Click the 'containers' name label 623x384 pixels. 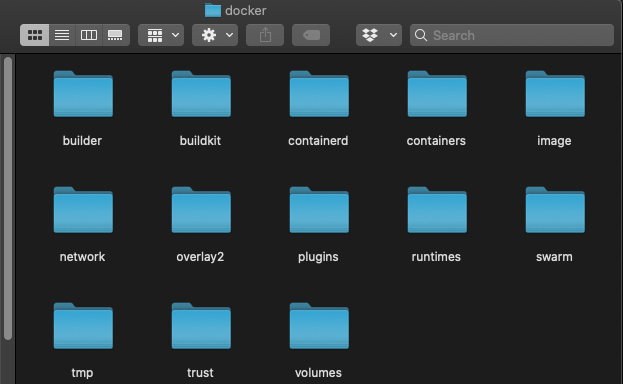tap(436, 141)
